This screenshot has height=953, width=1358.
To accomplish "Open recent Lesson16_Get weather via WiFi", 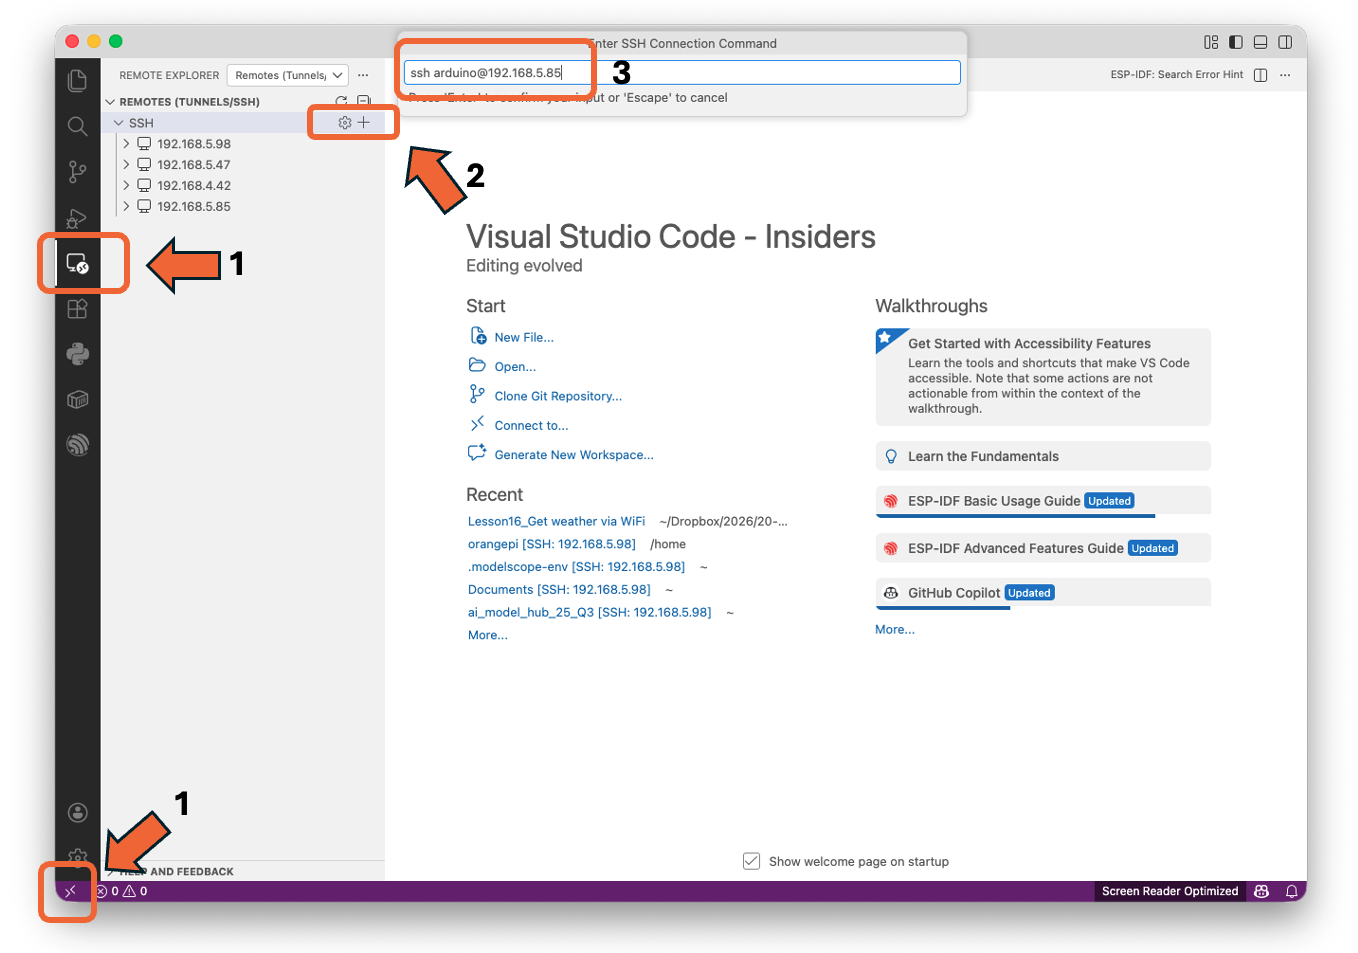I will (x=556, y=521).
